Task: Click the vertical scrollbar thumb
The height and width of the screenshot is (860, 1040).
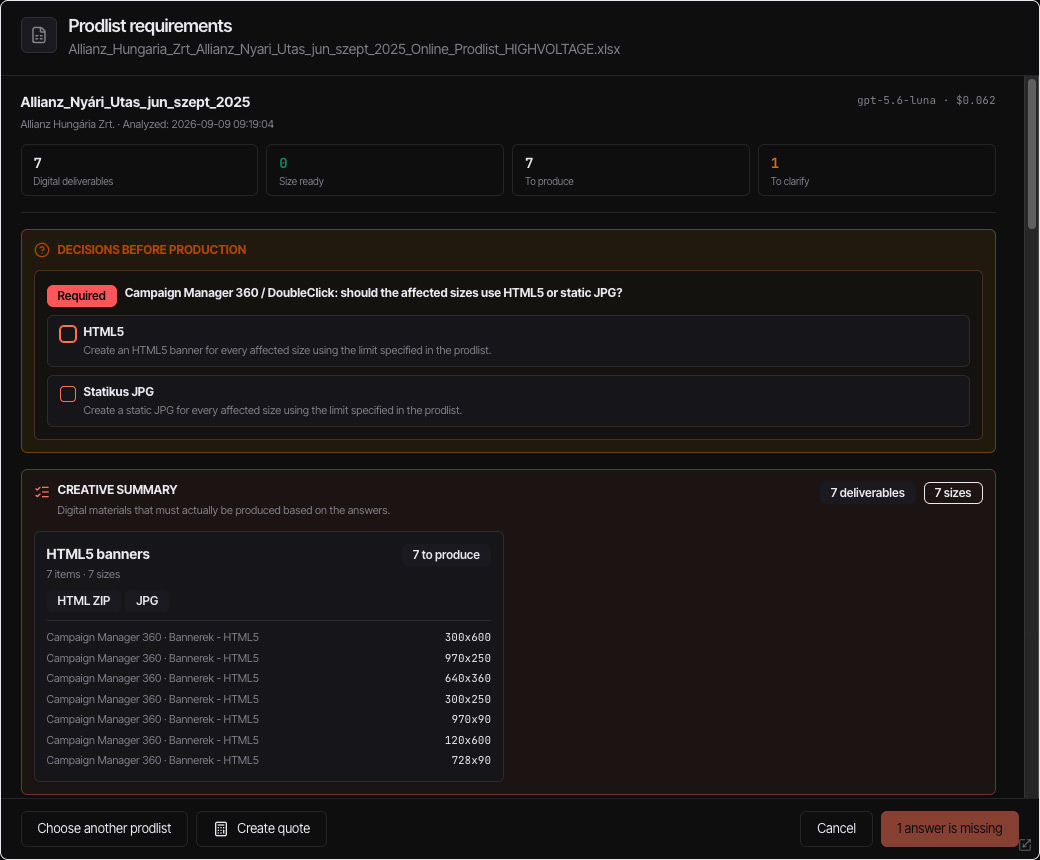Action: coord(1031,154)
